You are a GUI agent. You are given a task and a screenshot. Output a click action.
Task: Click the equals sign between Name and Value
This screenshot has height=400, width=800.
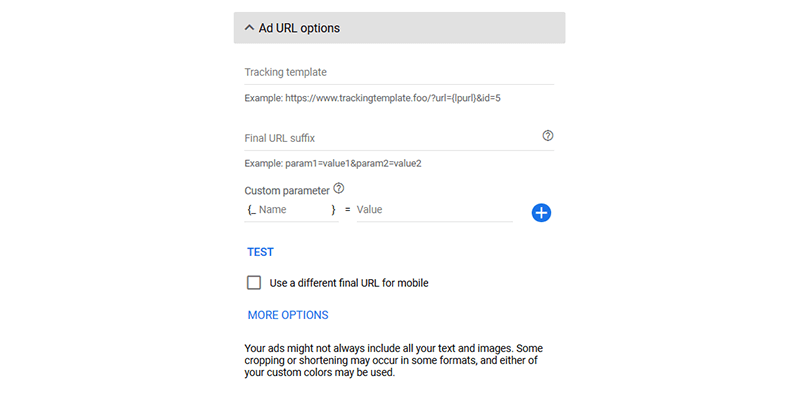[x=347, y=210]
